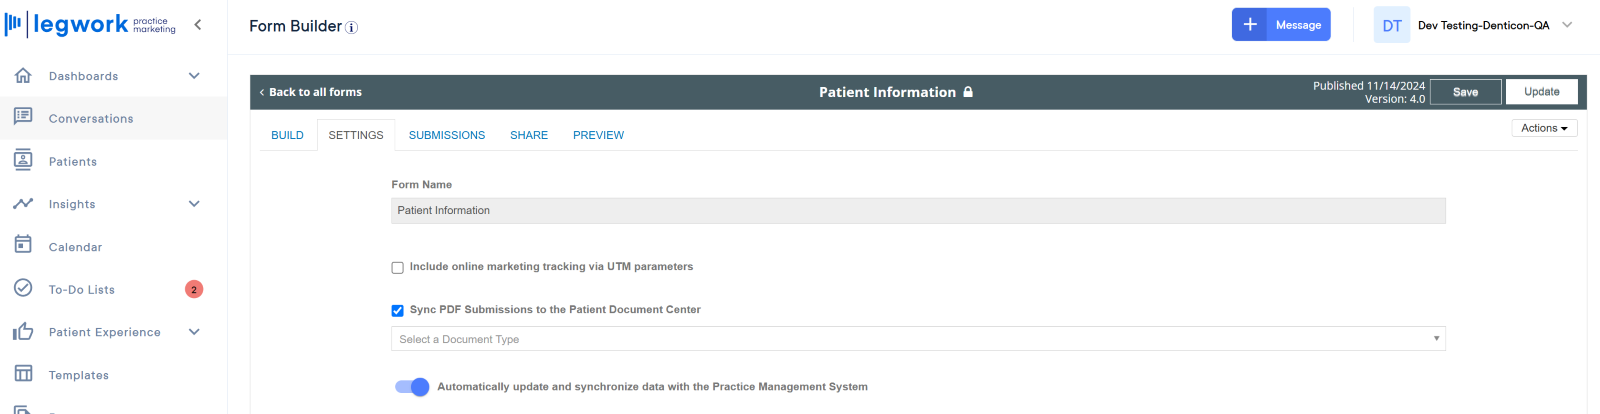The width and height of the screenshot is (1600, 414).
Task: Uncheck Sync PDF Submissions checkbox
Action: [397, 310]
